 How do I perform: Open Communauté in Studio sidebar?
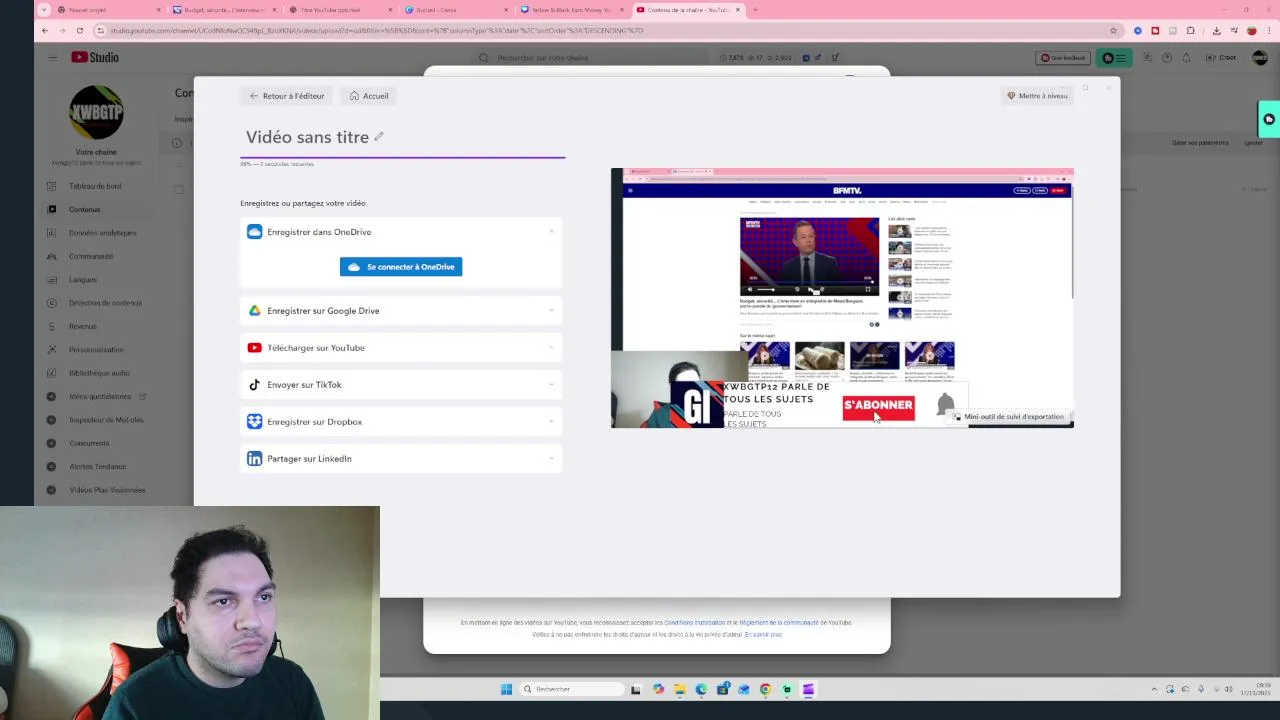click(91, 256)
